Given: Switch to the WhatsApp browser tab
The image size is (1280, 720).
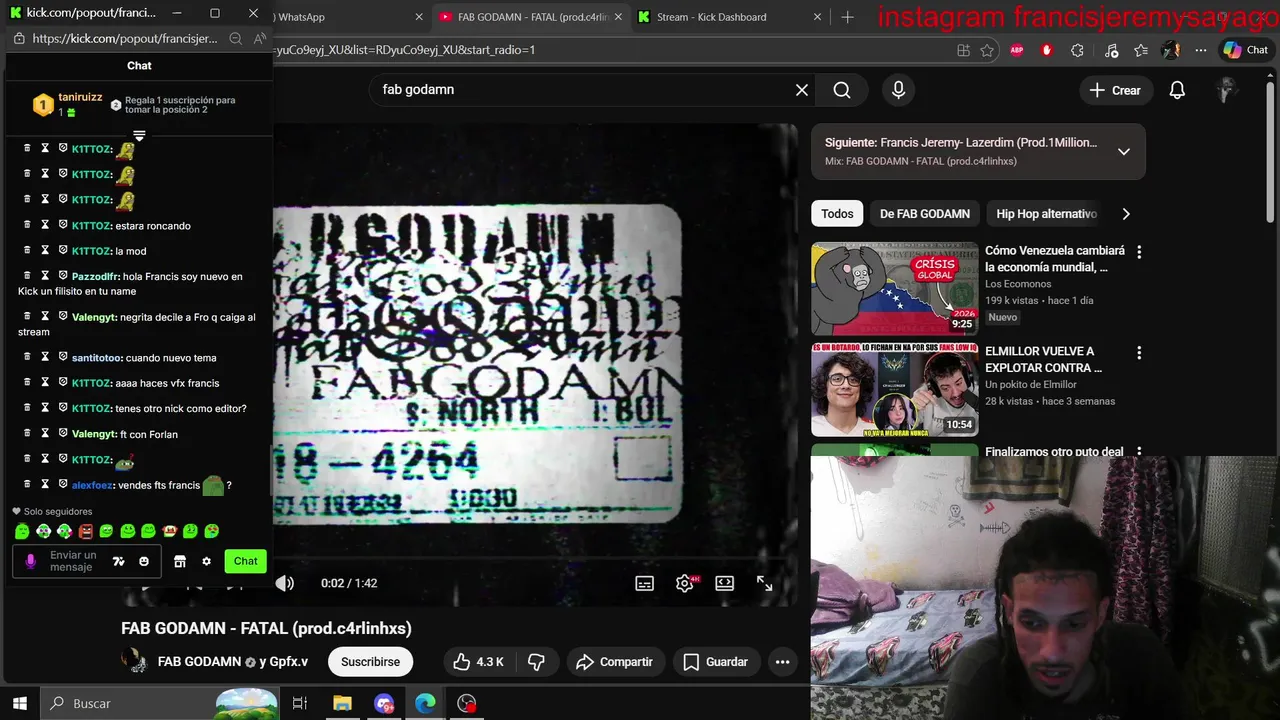Looking at the screenshot, I should pyautogui.click(x=345, y=17).
